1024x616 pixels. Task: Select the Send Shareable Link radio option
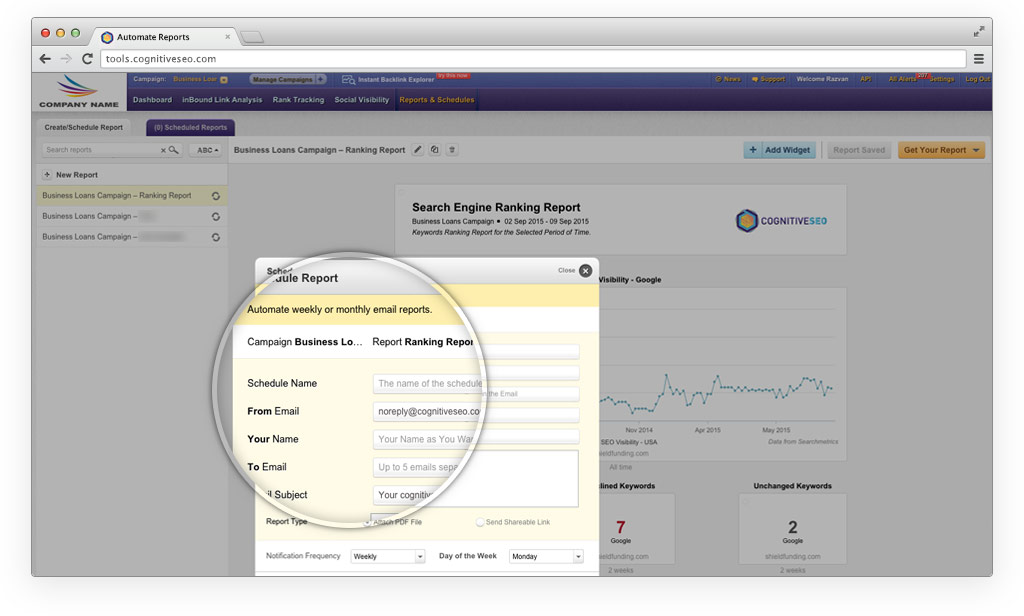click(x=480, y=522)
